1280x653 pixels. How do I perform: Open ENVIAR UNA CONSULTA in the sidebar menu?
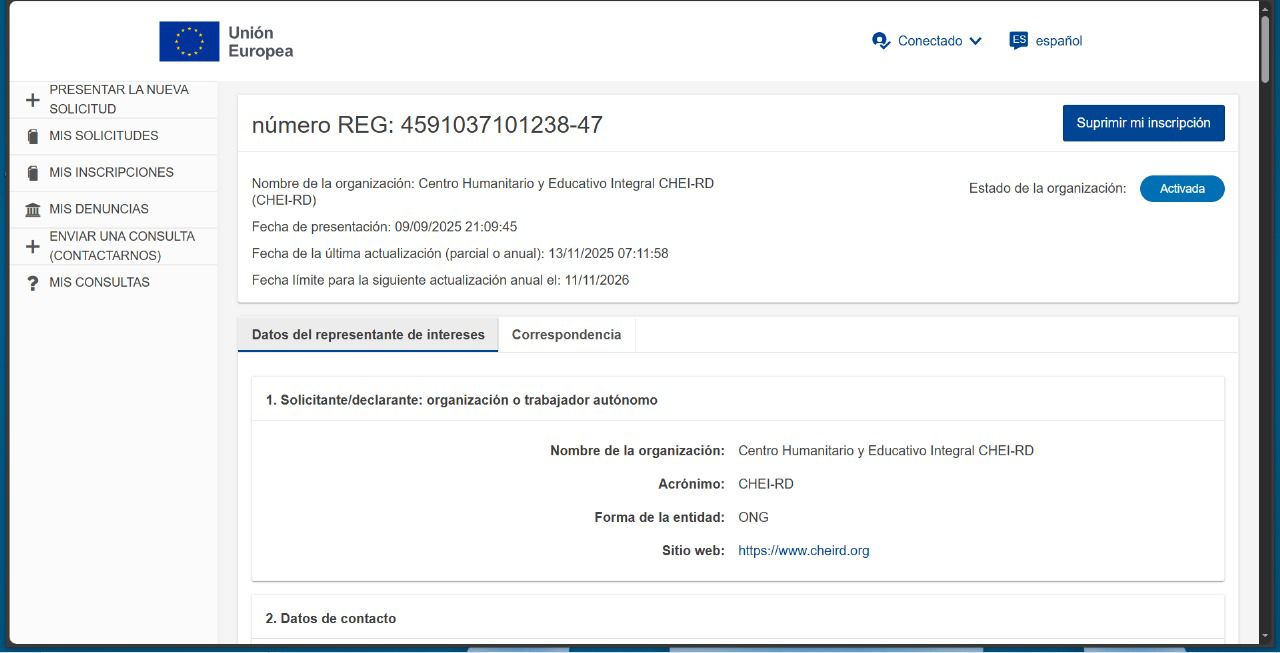tap(122, 245)
